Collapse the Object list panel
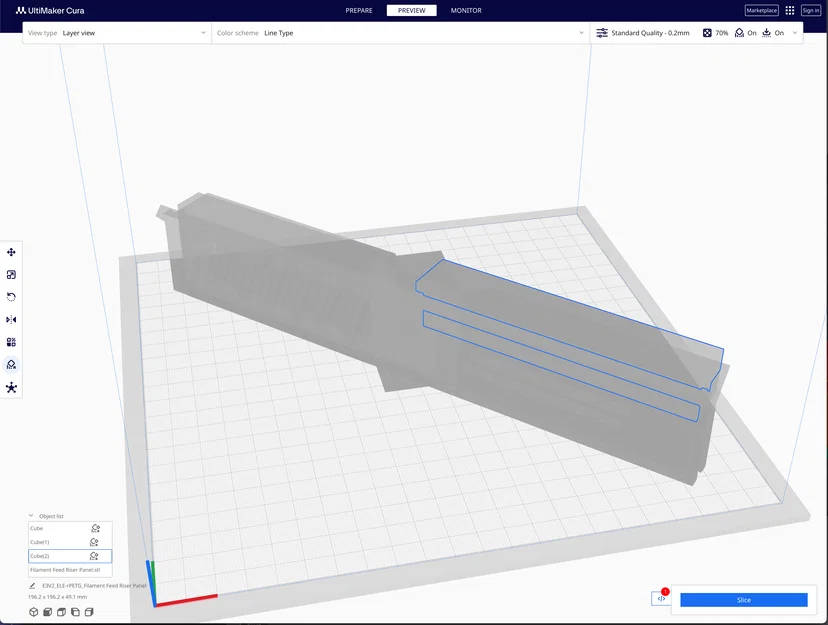828x625 pixels. point(31,516)
